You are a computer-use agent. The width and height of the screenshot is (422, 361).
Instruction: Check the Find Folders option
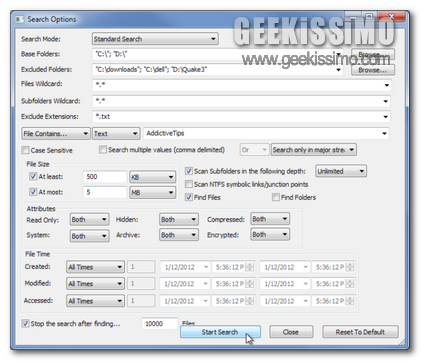tap(276, 197)
